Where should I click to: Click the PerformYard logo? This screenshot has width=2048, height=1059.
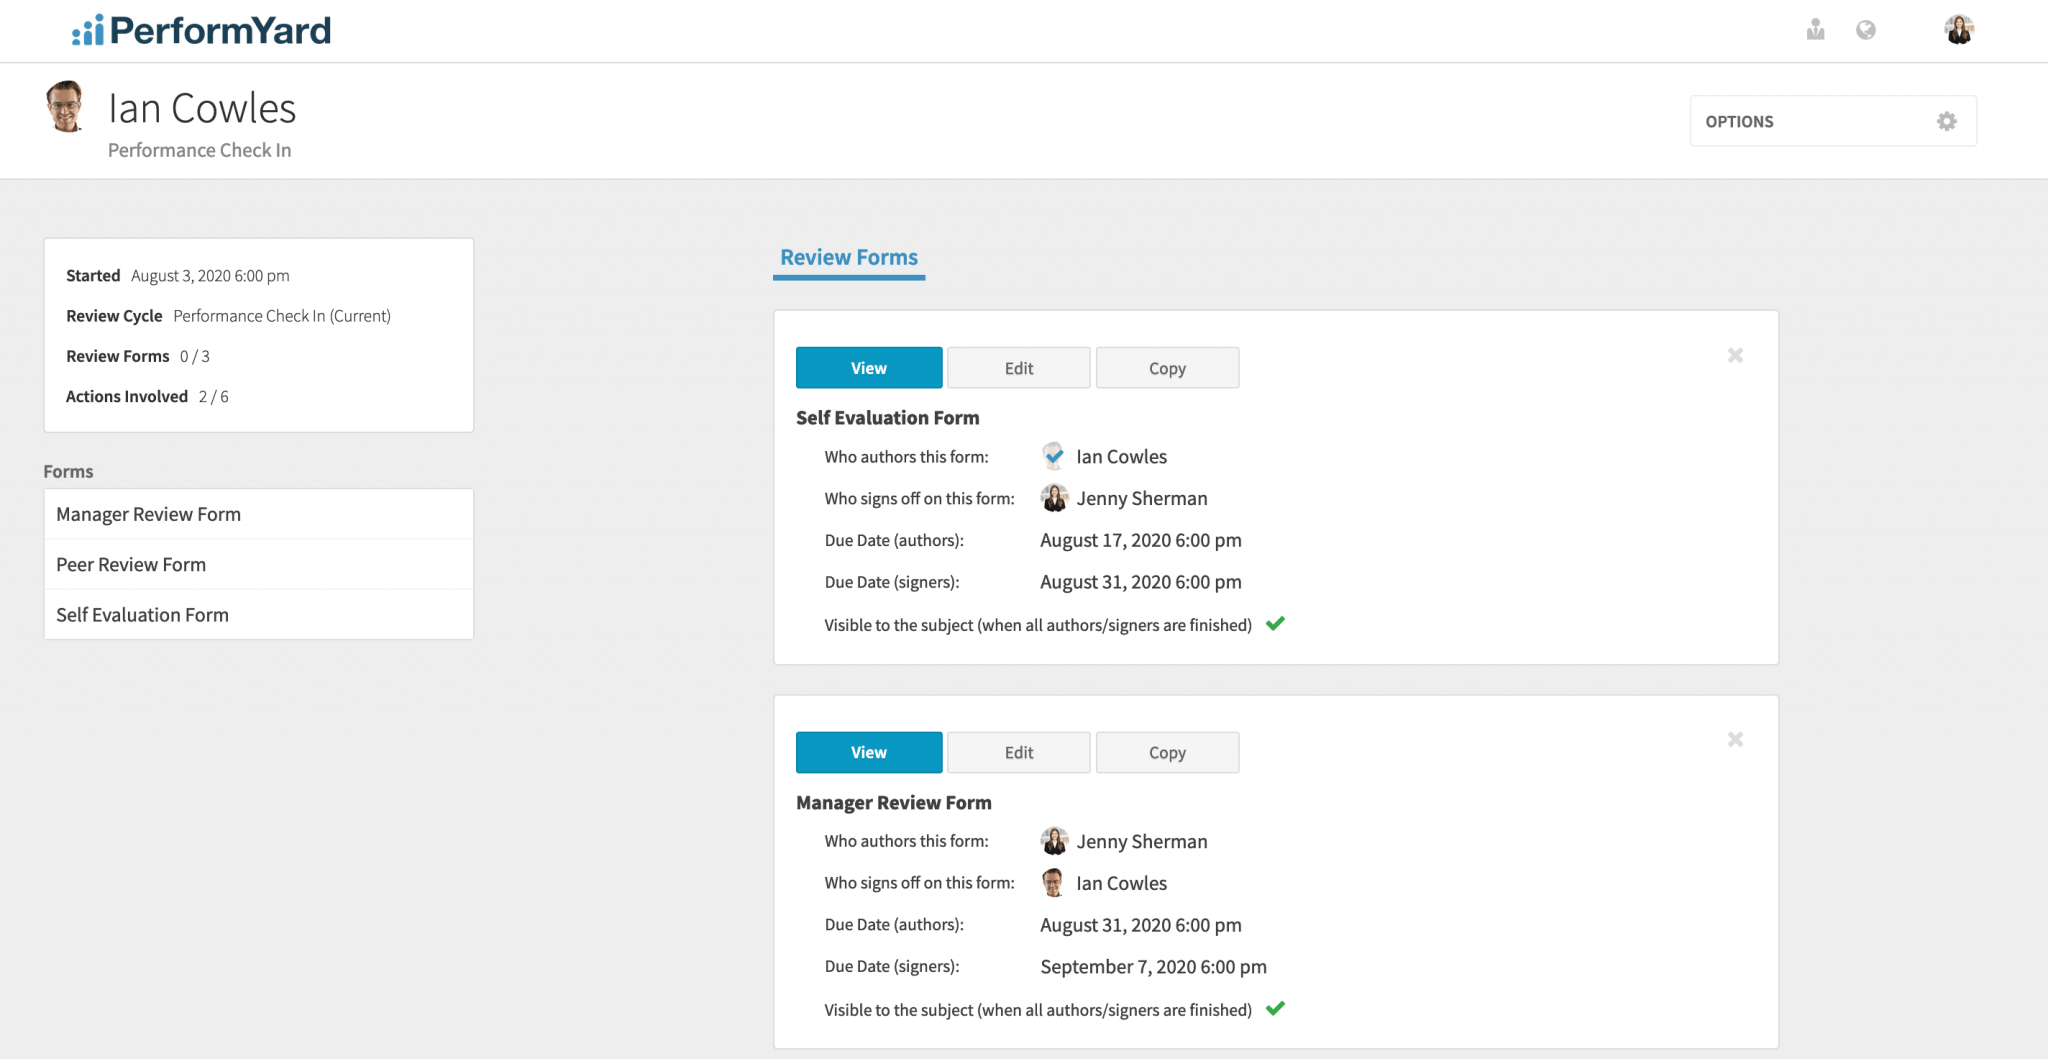[x=198, y=30]
